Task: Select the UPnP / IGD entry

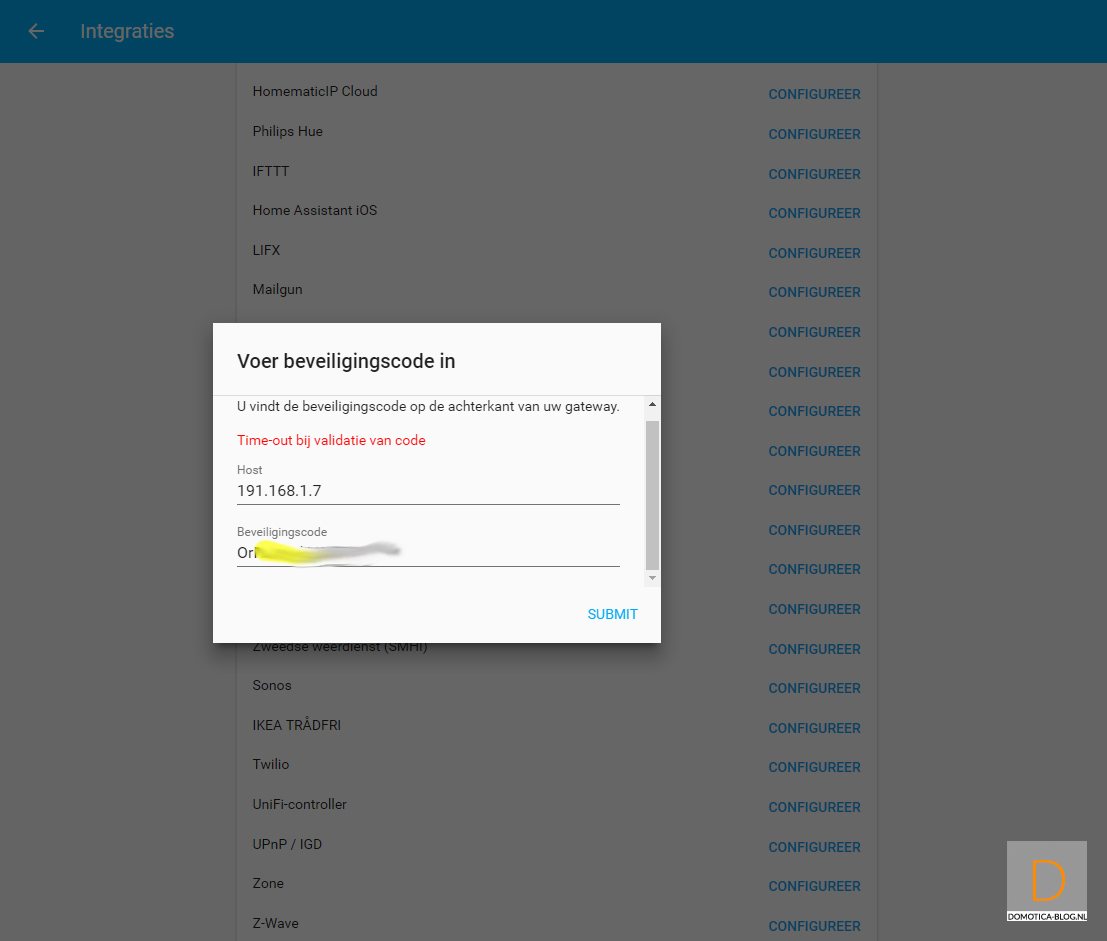Action: [x=287, y=844]
